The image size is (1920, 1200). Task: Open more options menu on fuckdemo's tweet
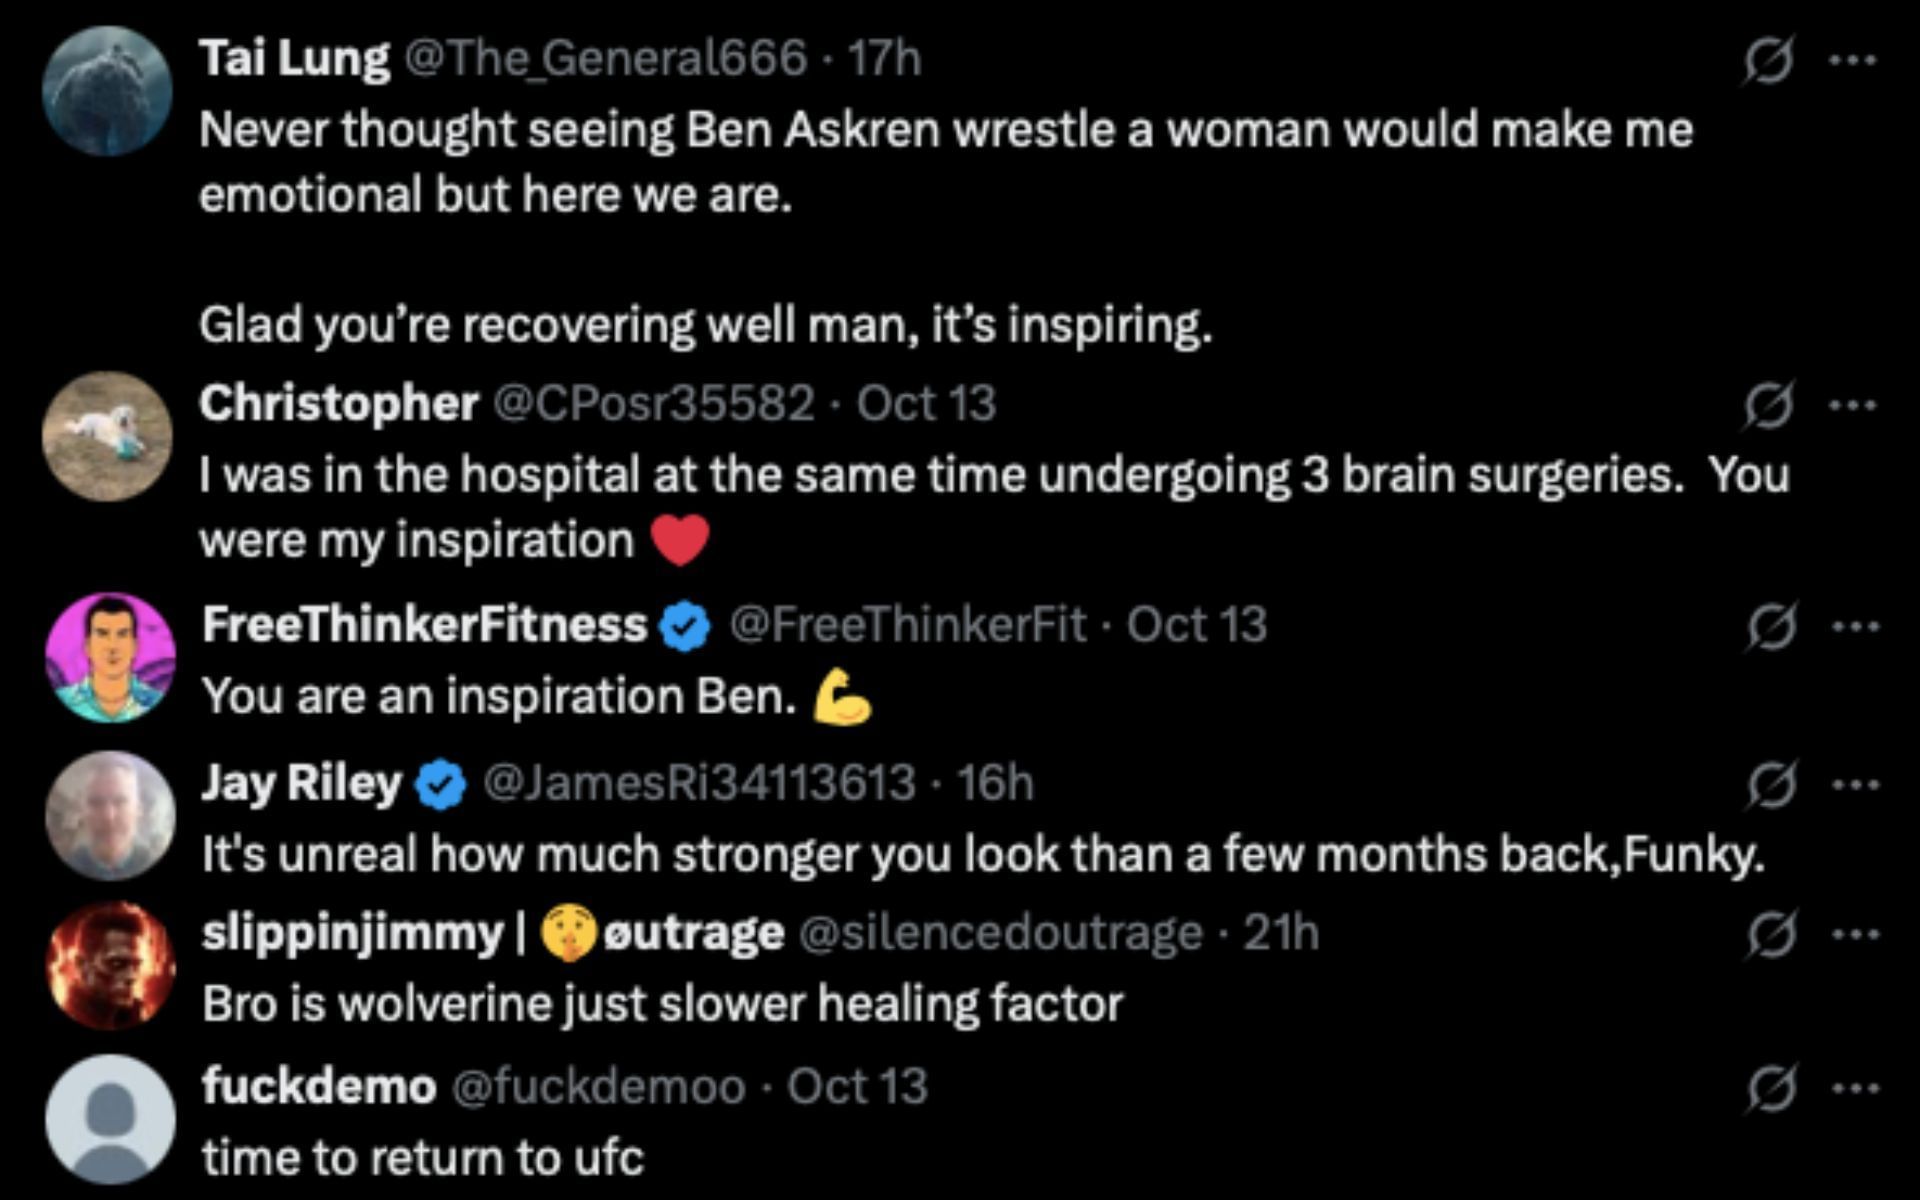(1855, 1089)
